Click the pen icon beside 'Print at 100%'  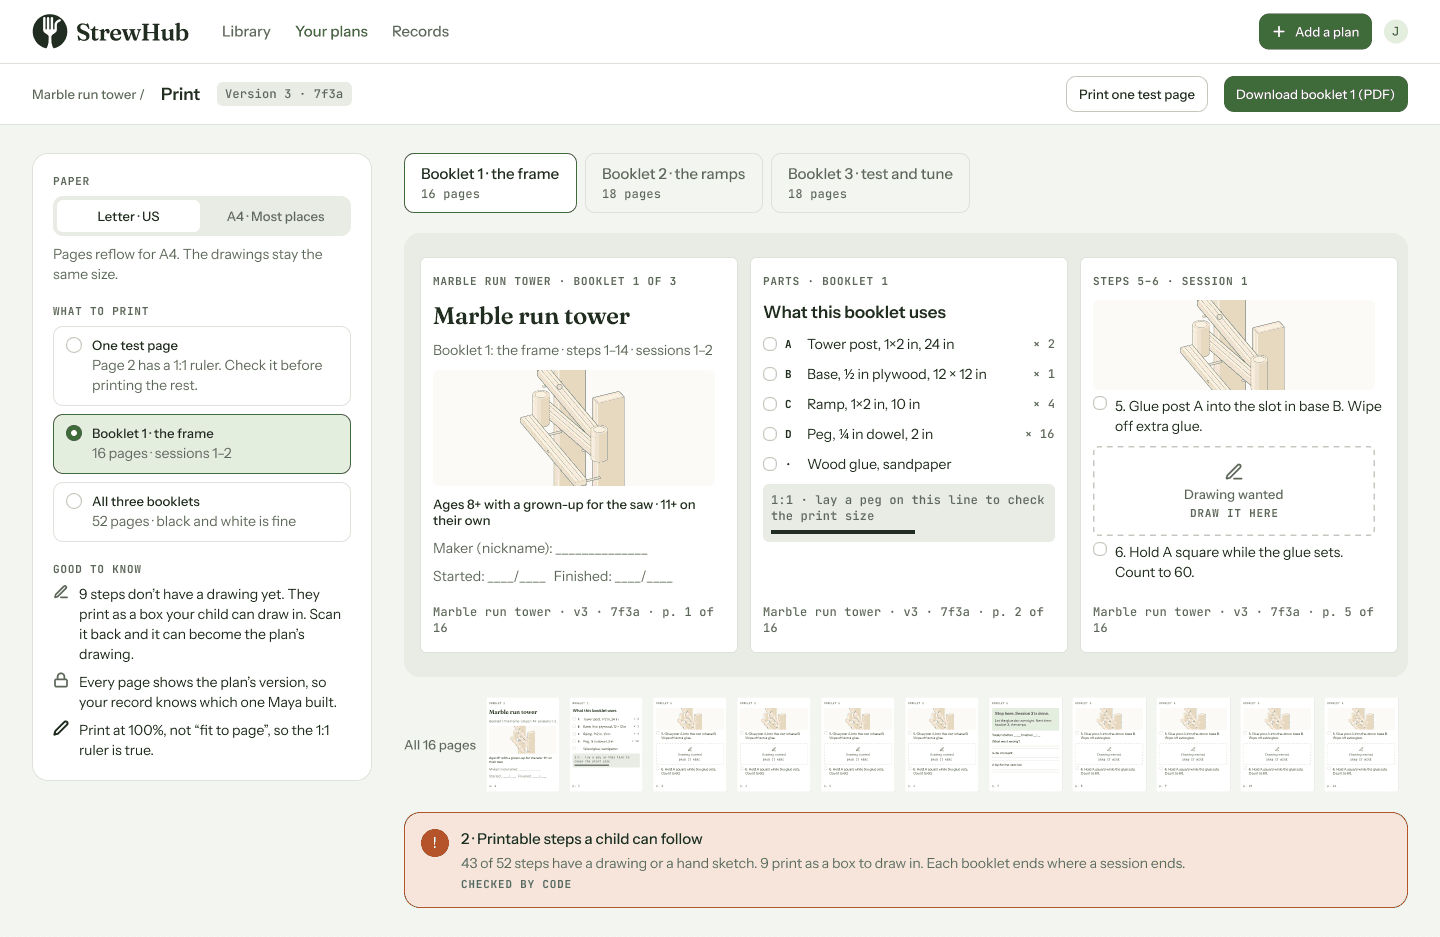click(61, 729)
